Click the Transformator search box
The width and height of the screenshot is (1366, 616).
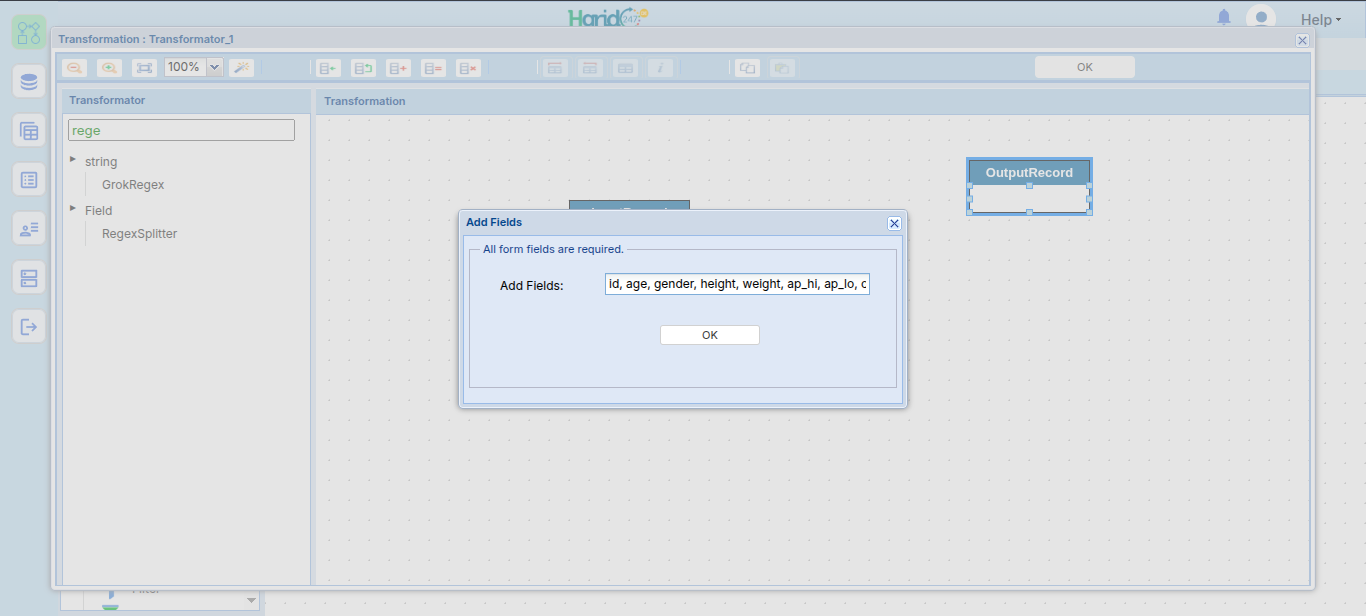point(181,130)
